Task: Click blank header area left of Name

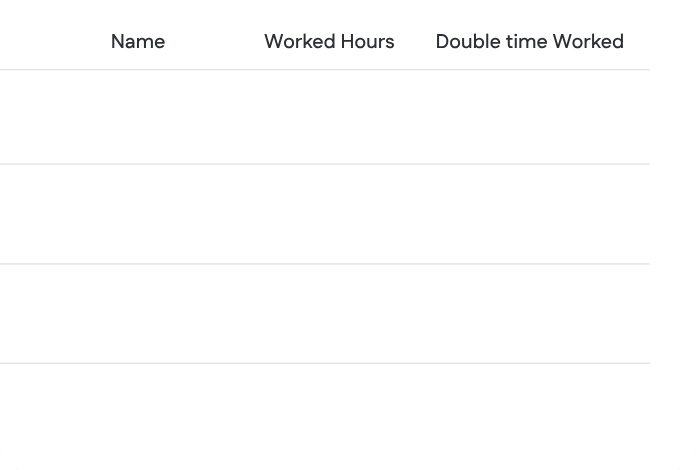Action: tap(40, 42)
